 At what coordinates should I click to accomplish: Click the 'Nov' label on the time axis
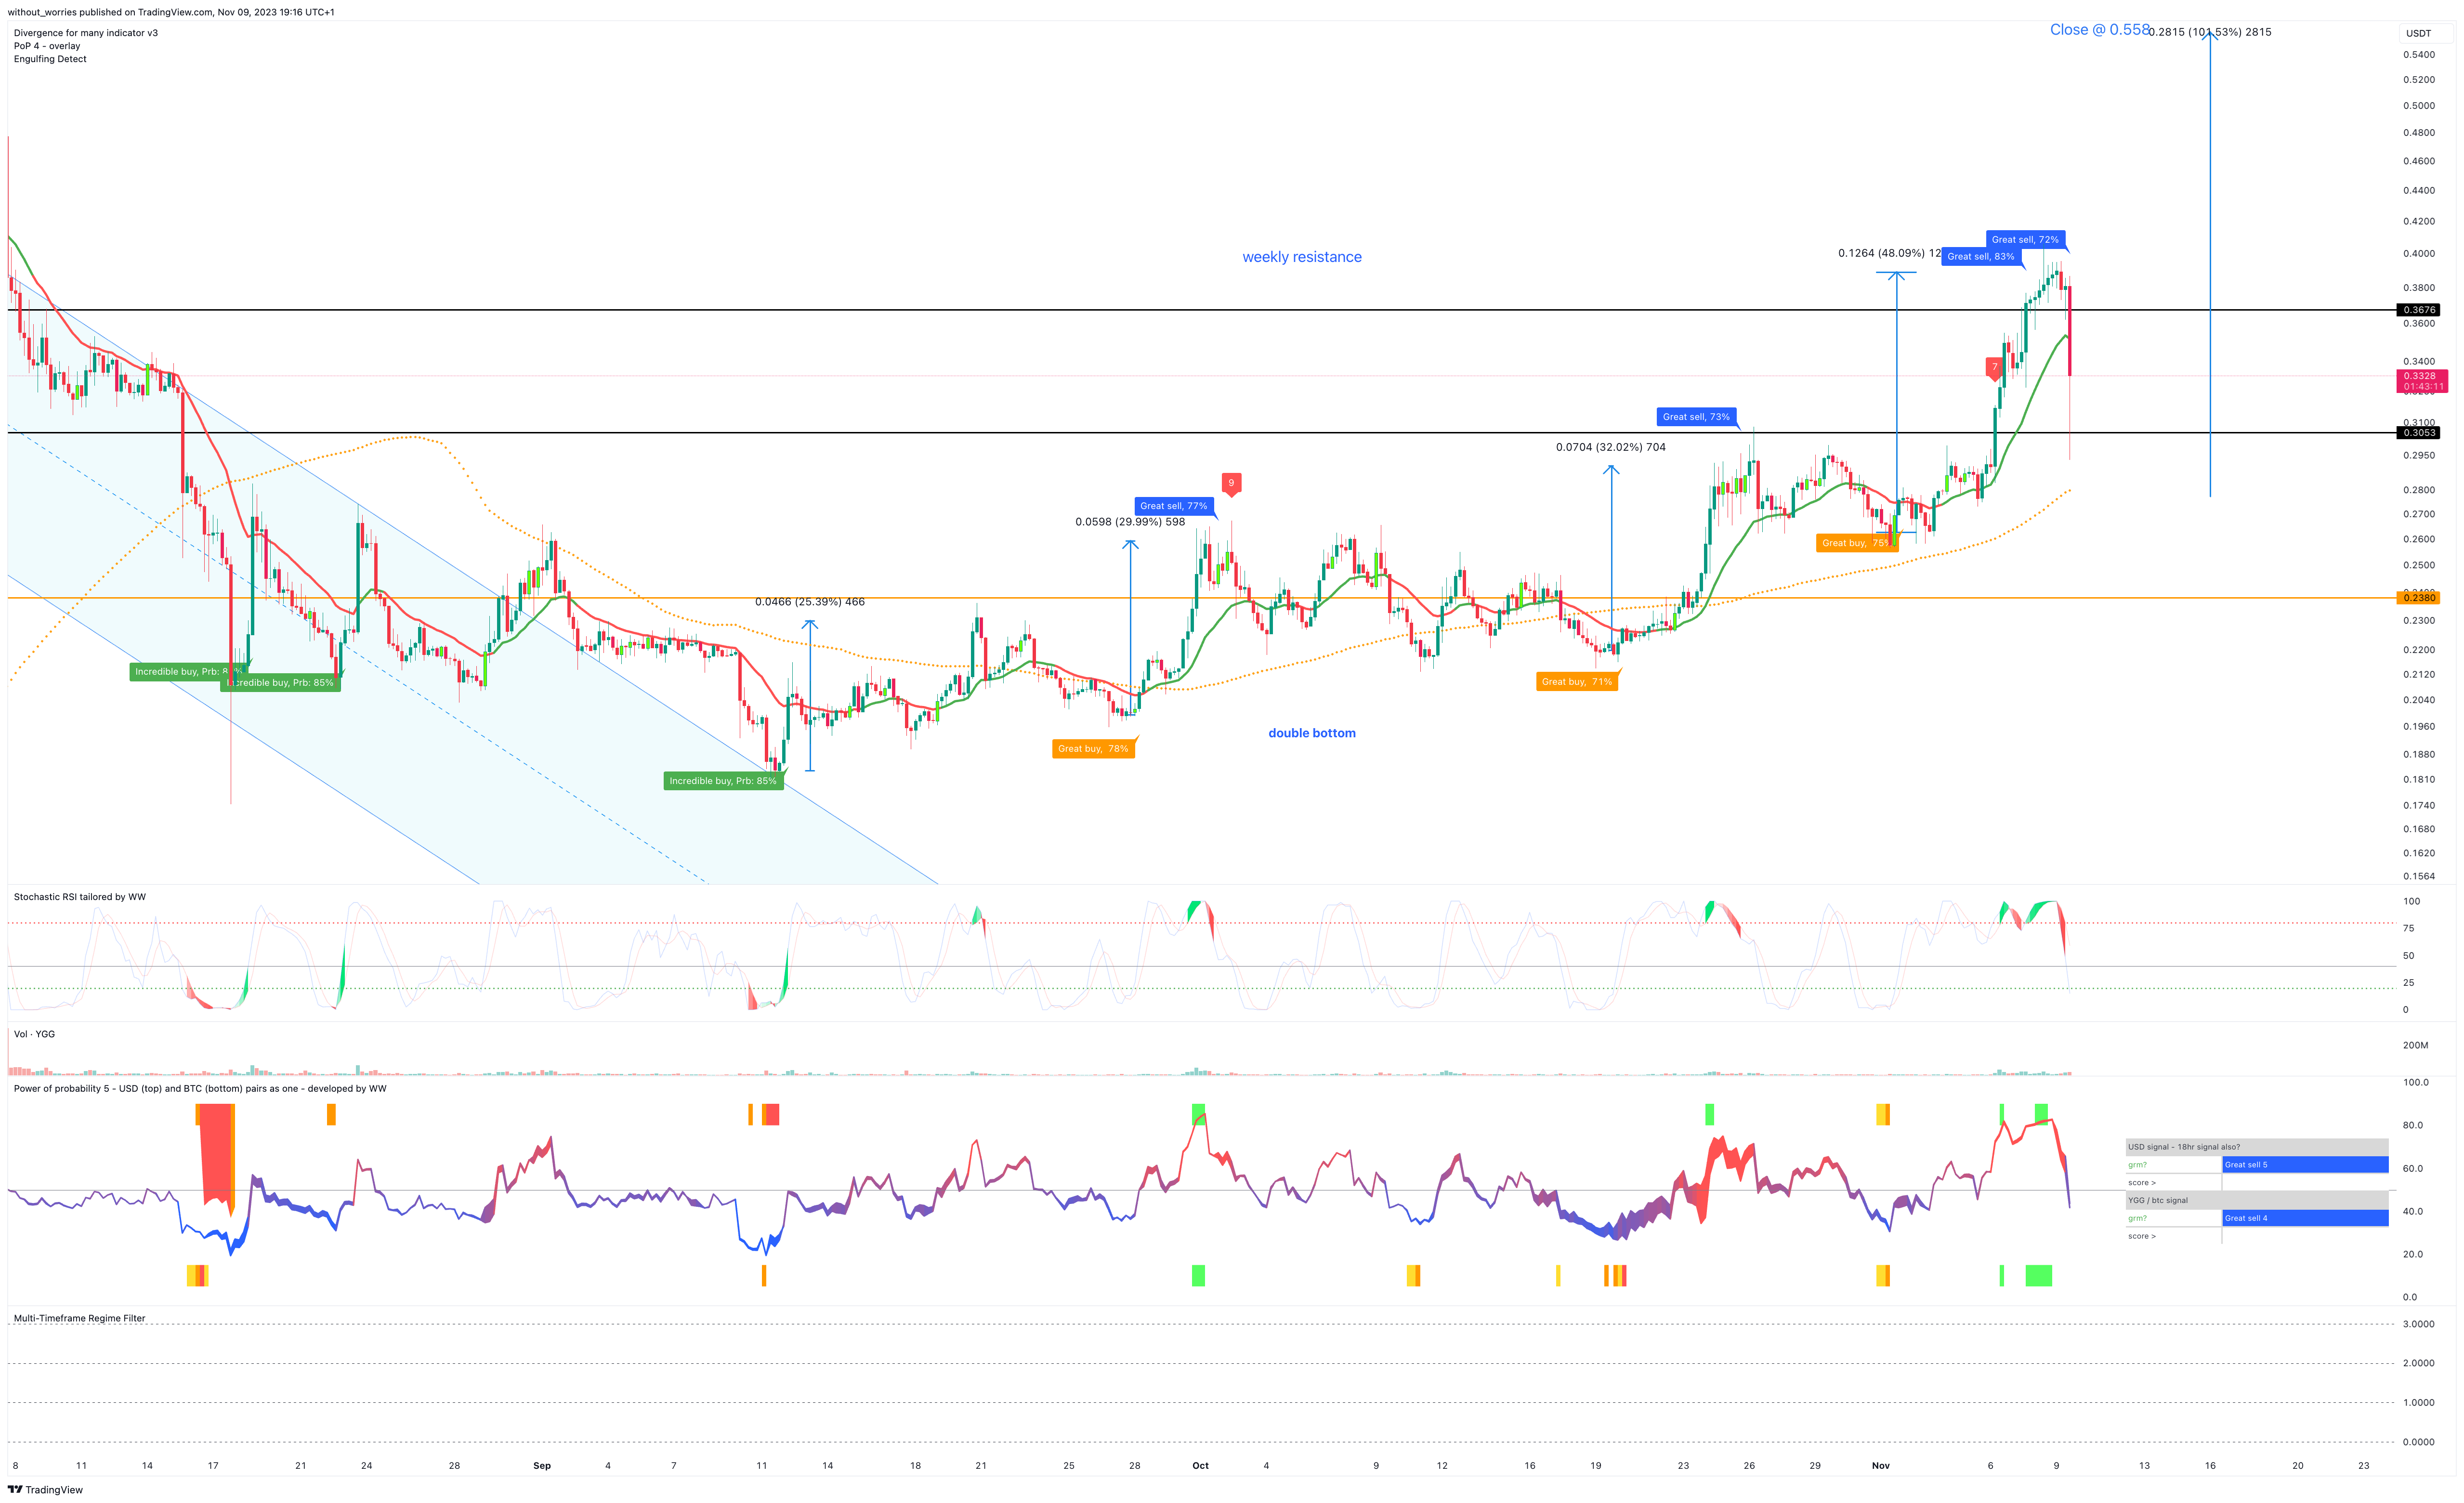tap(1881, 1466)
